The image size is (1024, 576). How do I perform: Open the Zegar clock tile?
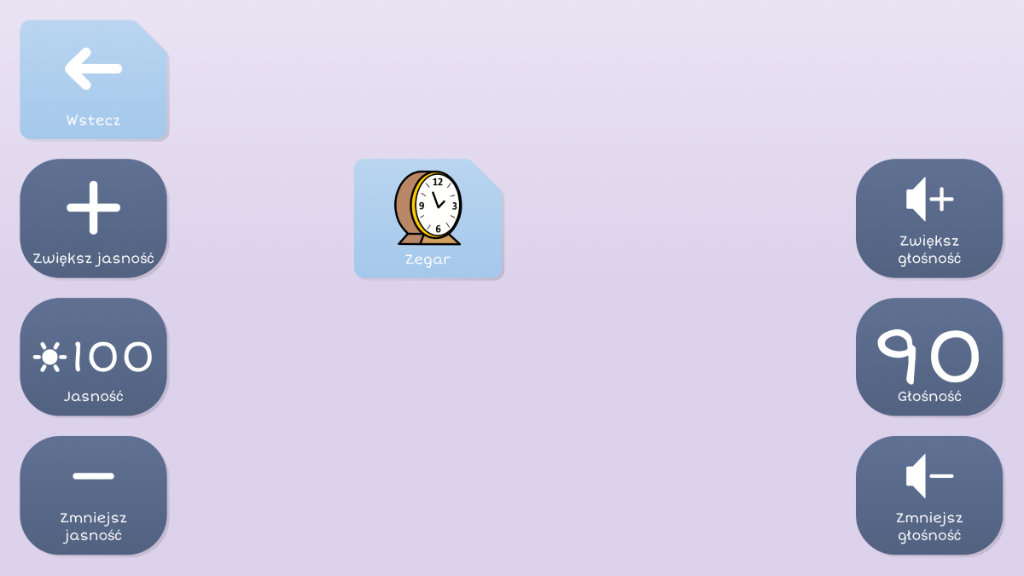[x=428, y=218]
